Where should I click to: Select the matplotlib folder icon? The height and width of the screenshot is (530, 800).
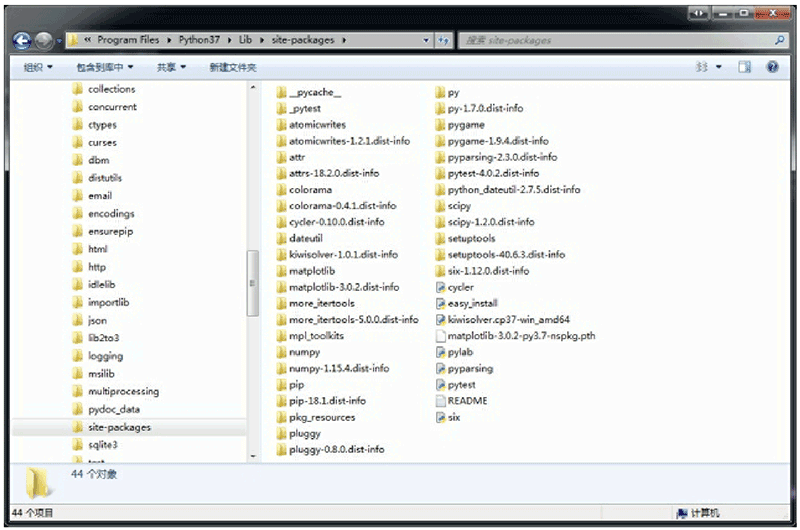click(281, 271)
